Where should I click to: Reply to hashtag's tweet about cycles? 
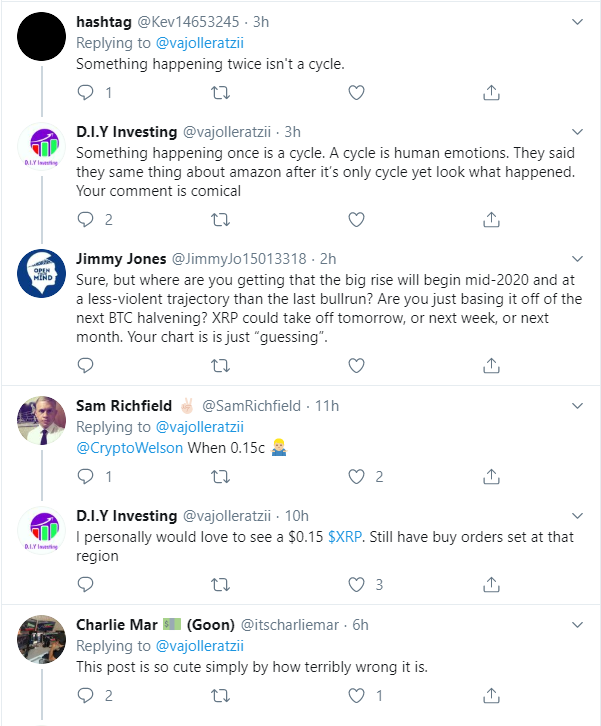tap(86, 92)
